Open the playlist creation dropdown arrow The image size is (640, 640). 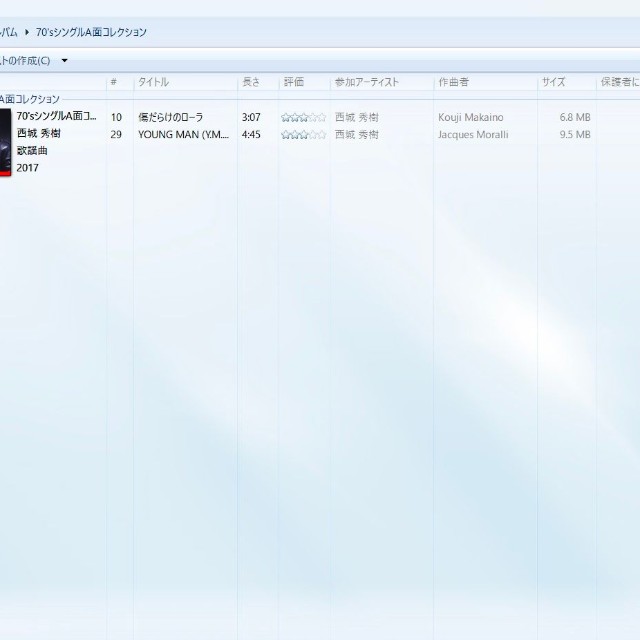point(65,61)
